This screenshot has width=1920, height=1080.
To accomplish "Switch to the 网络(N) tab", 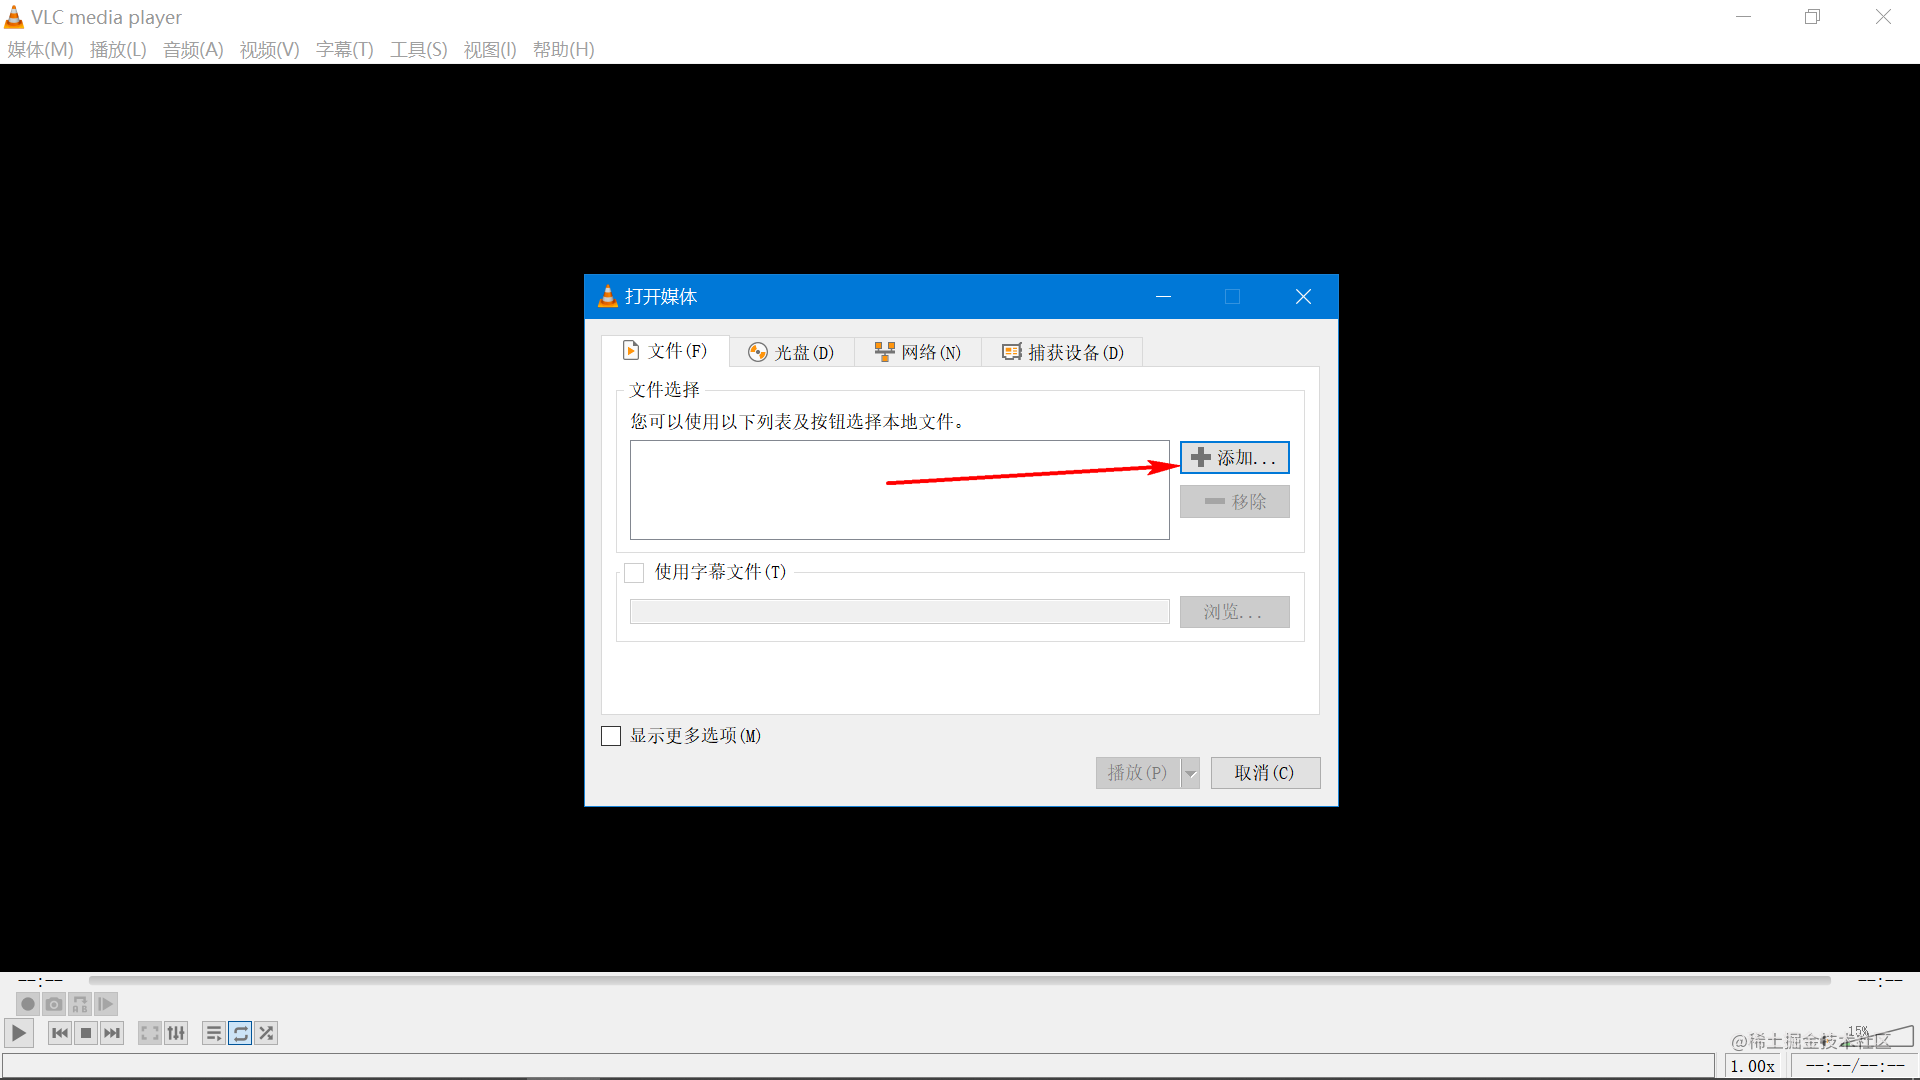I will point(917,352).
